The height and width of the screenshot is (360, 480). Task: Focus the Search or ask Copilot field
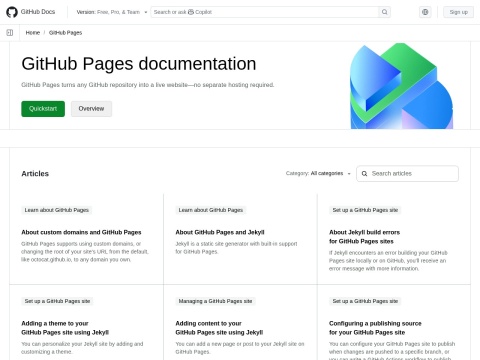[264, 12]
